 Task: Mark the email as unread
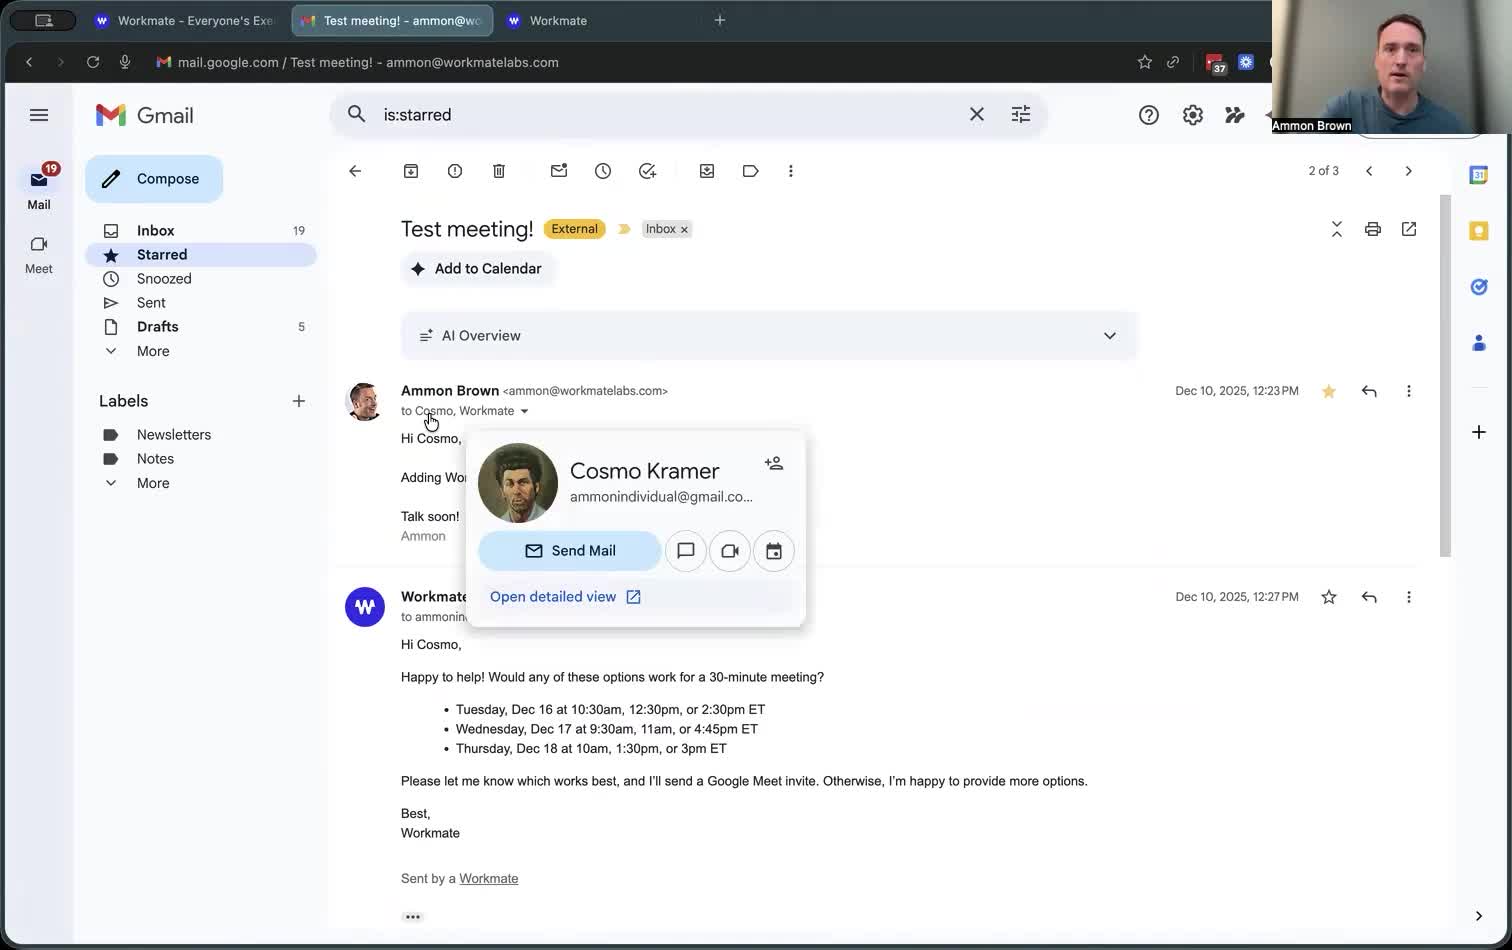559,171
